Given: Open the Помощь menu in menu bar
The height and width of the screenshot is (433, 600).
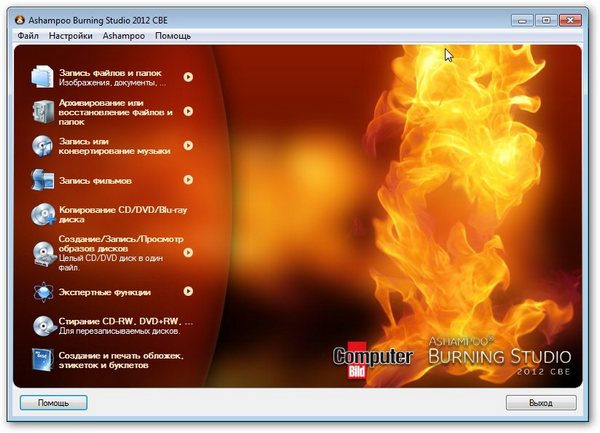Looking at the screenshot, I should tap(173, 36).
